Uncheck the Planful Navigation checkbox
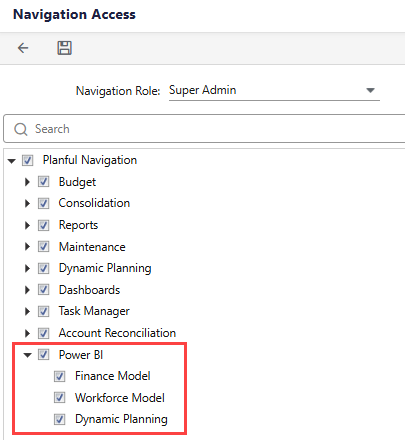 click(x=27, y=160)
